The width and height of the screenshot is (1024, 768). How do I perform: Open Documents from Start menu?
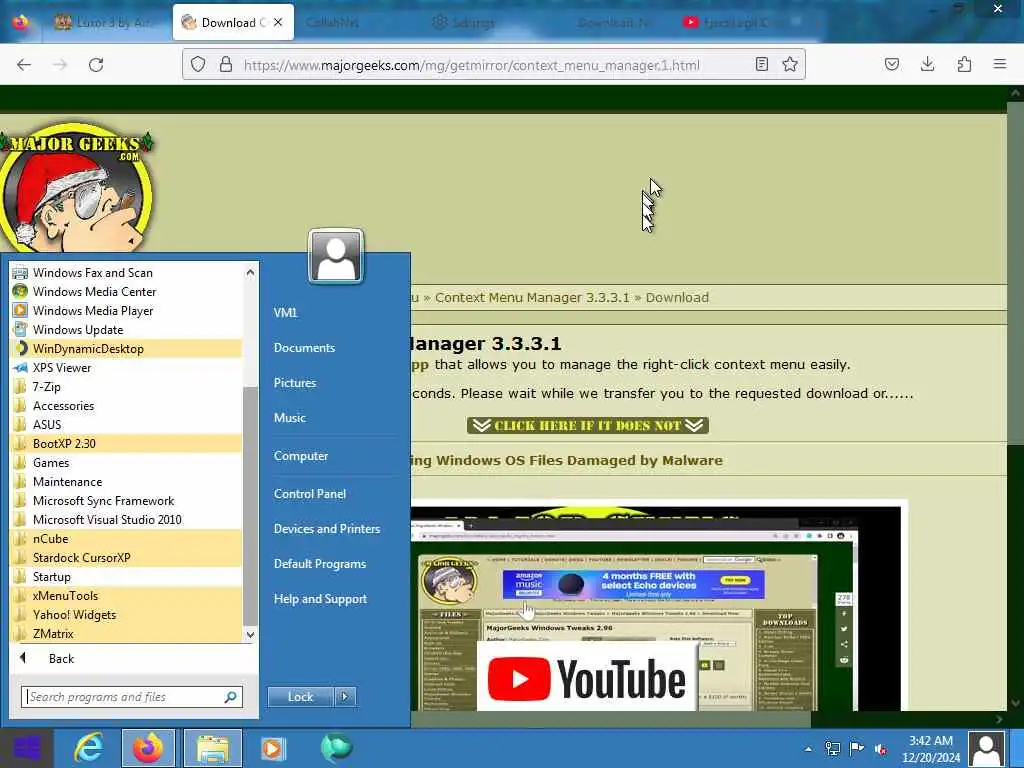click(x=304, y=347)
